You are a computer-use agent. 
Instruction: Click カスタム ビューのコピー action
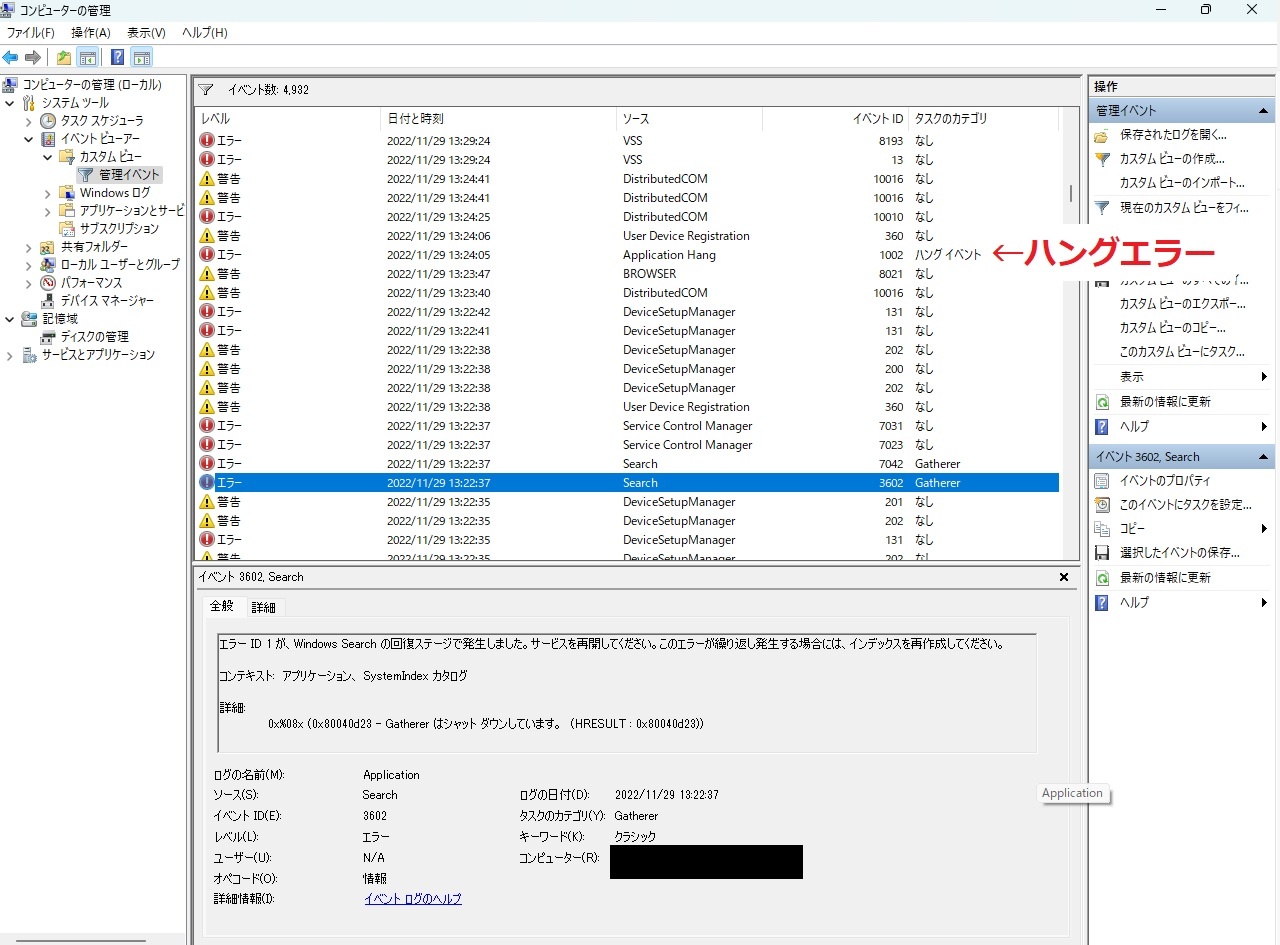point(1173,328)
